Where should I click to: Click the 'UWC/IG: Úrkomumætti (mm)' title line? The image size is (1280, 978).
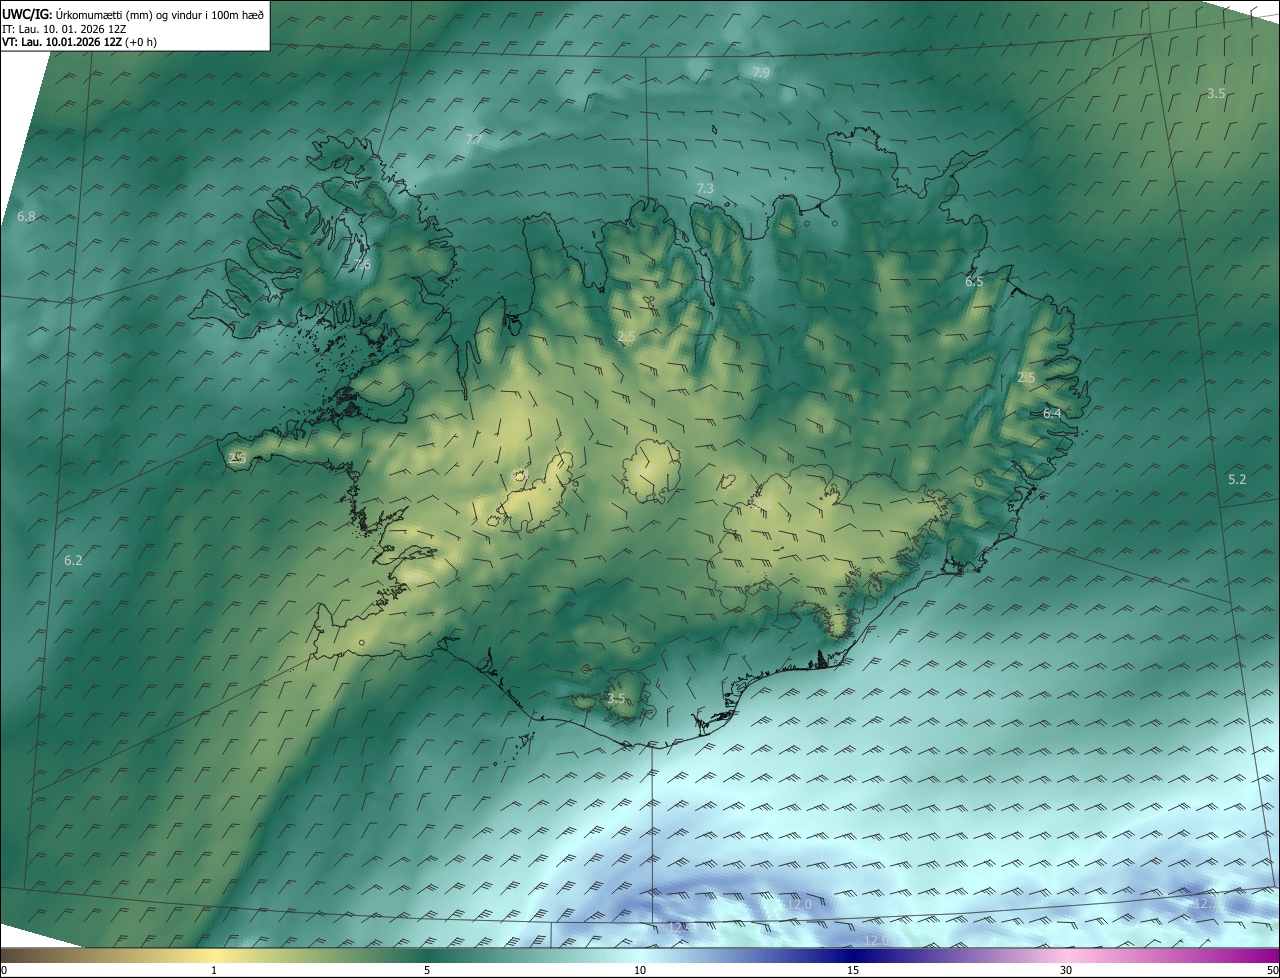click(134, 13)
